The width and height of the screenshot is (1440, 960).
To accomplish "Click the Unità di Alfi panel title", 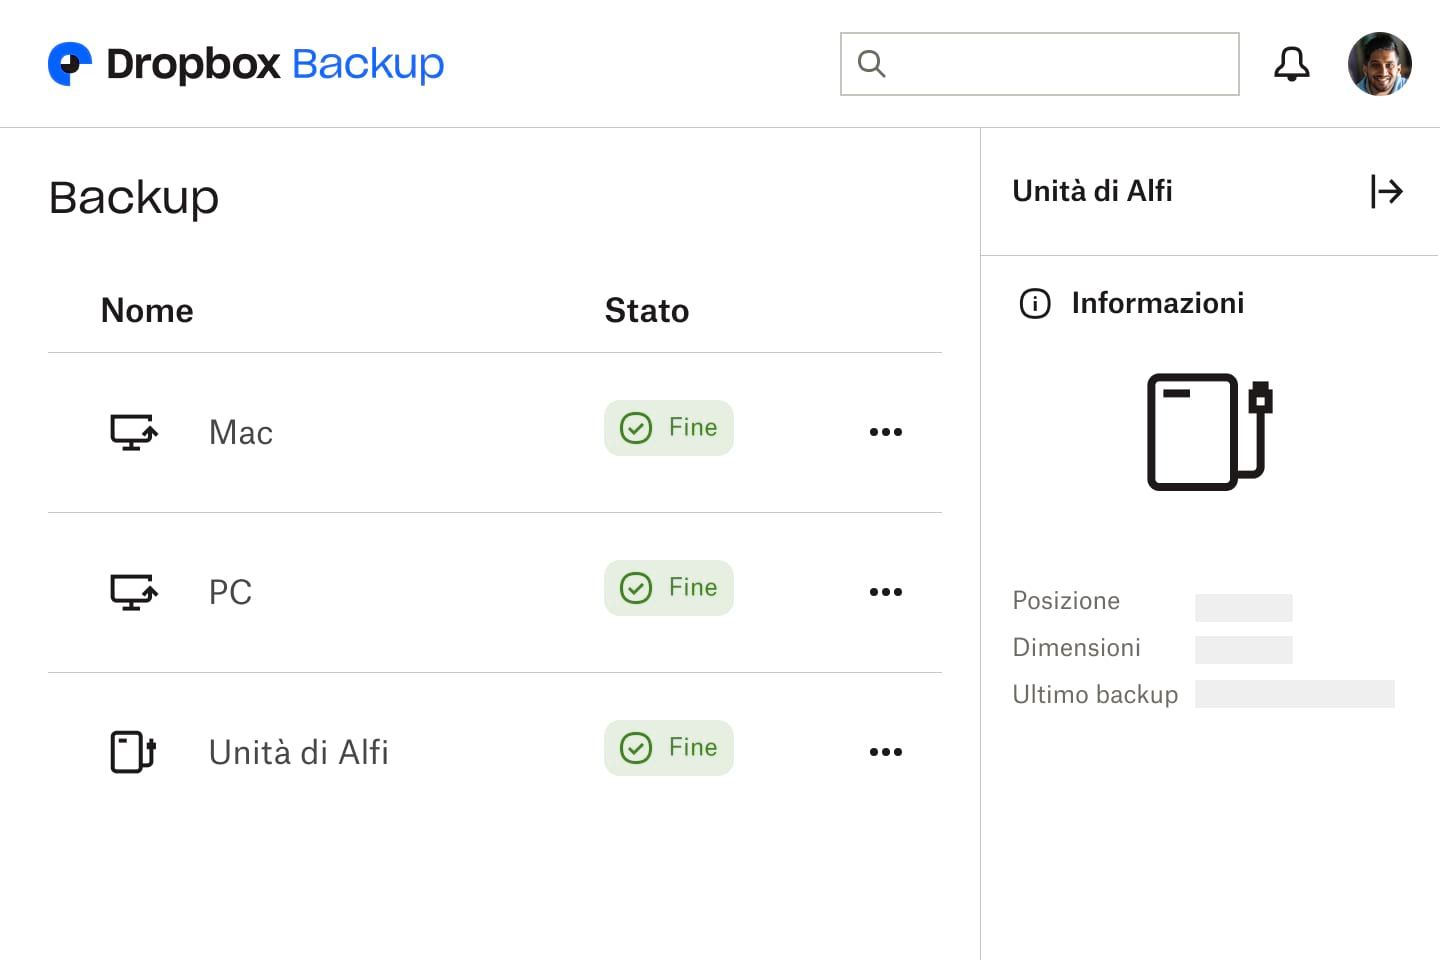I will tap(1092, 191).
